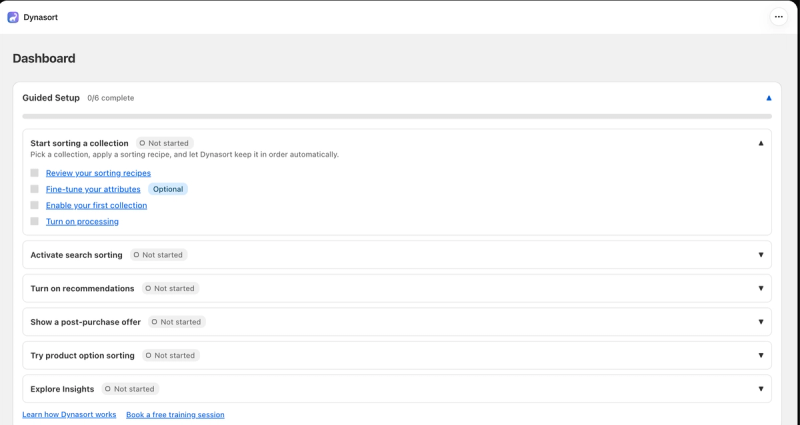The height and width of the screenshot is (425, 800).
Task: Expand the Show a post-purchase offer section
Action: coord(761,322)
